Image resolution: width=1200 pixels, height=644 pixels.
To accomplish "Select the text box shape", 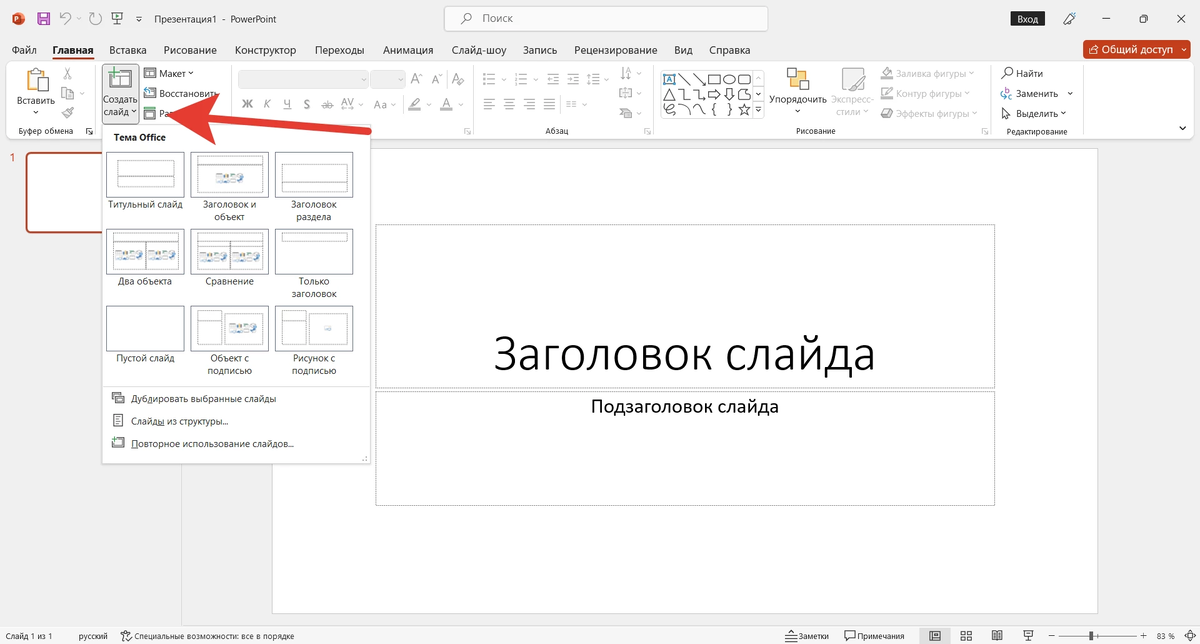I will pos(668,79).
